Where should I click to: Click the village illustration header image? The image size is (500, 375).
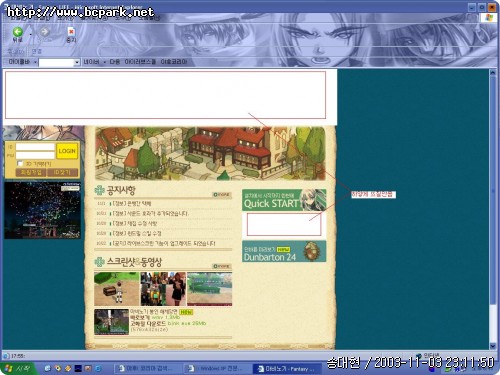point(210,153)
